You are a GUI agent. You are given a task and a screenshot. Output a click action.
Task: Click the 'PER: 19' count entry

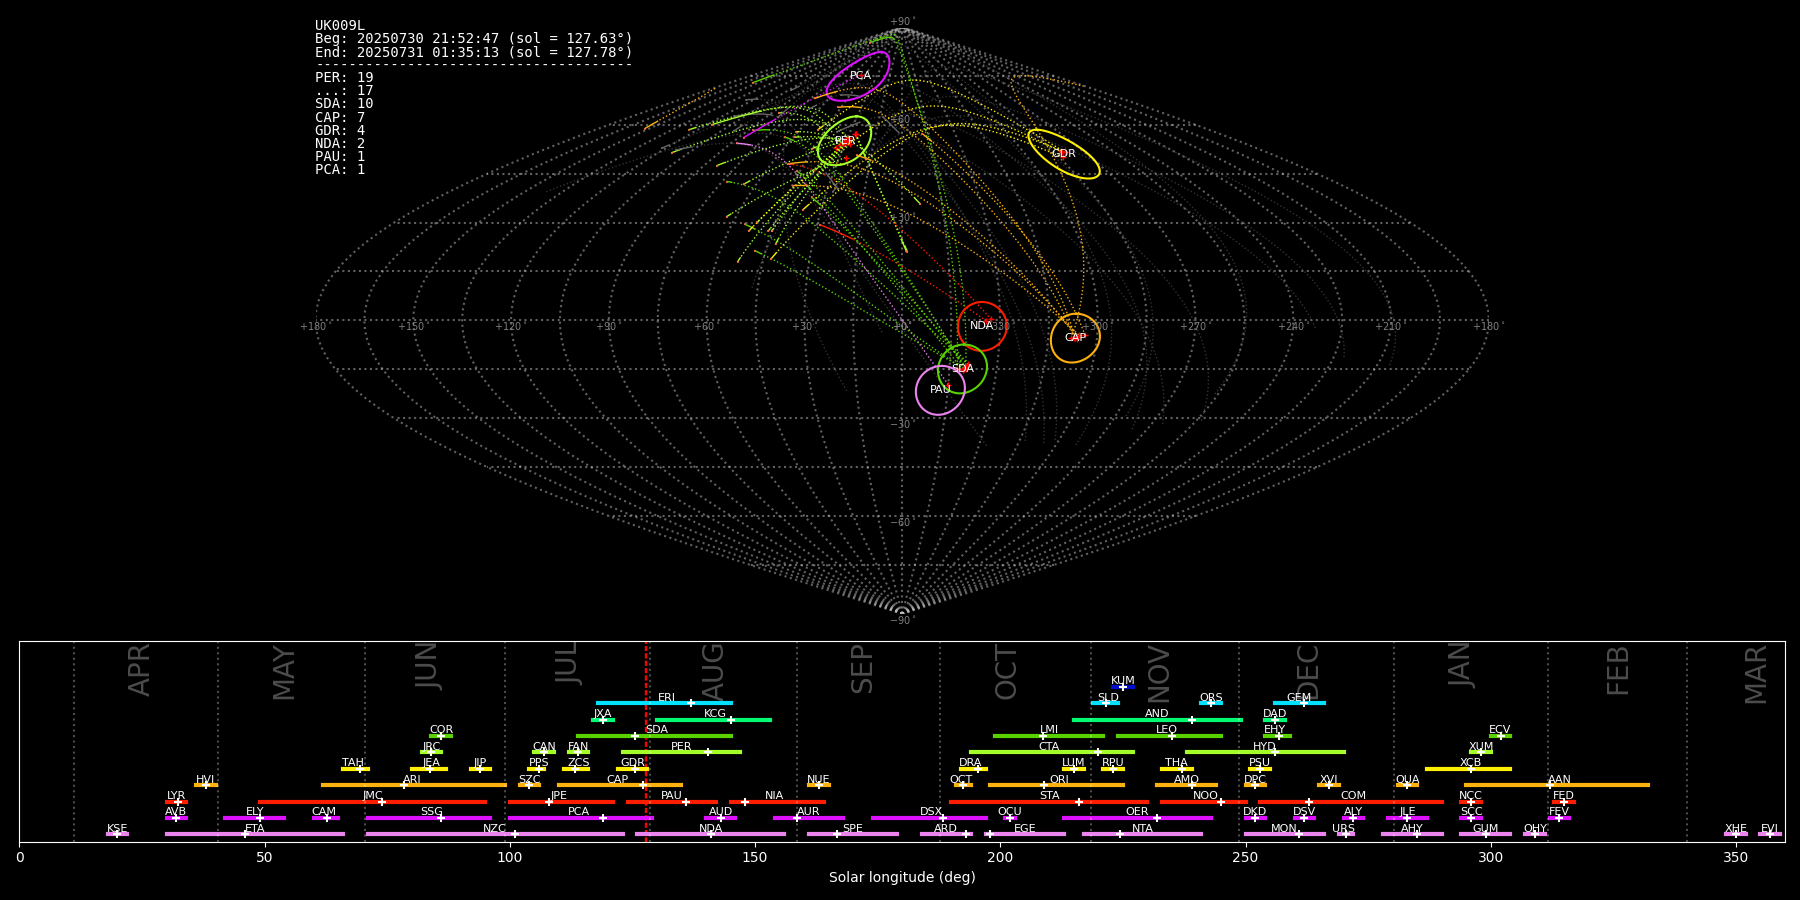click(x=344, y=77)
